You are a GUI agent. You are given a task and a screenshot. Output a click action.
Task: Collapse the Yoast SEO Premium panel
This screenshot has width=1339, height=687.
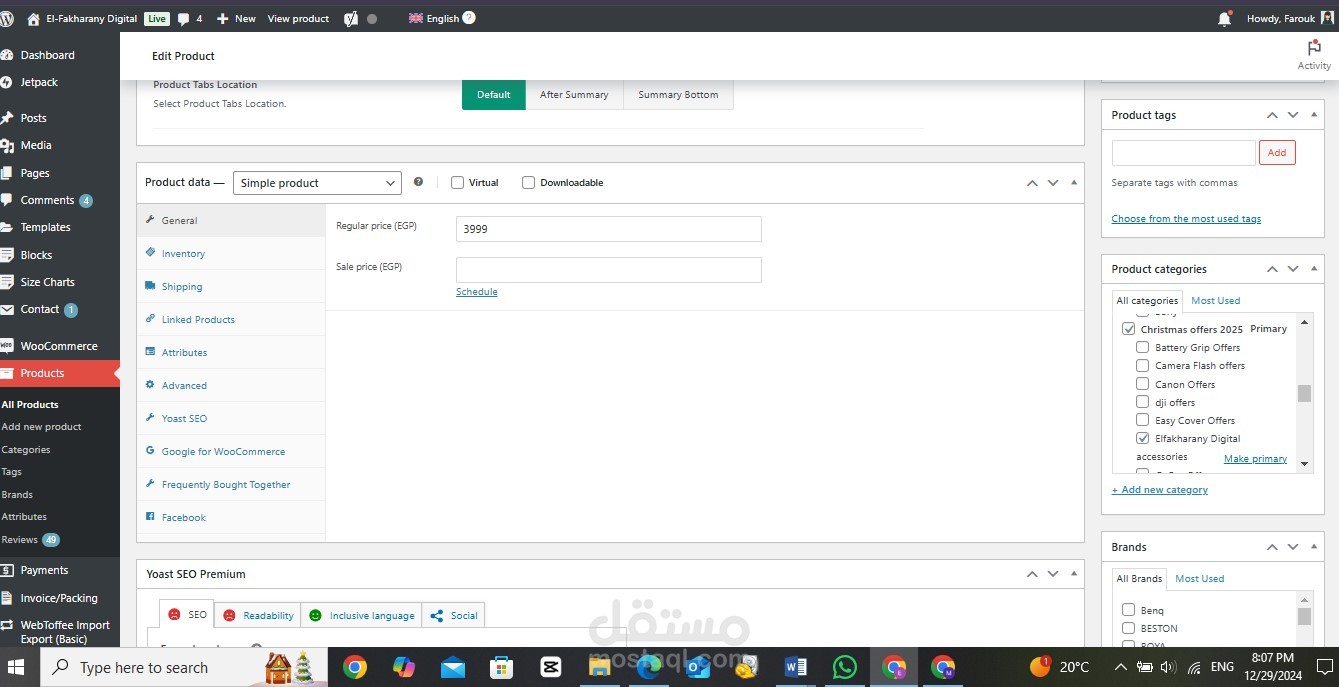[x=1074, y=574]
